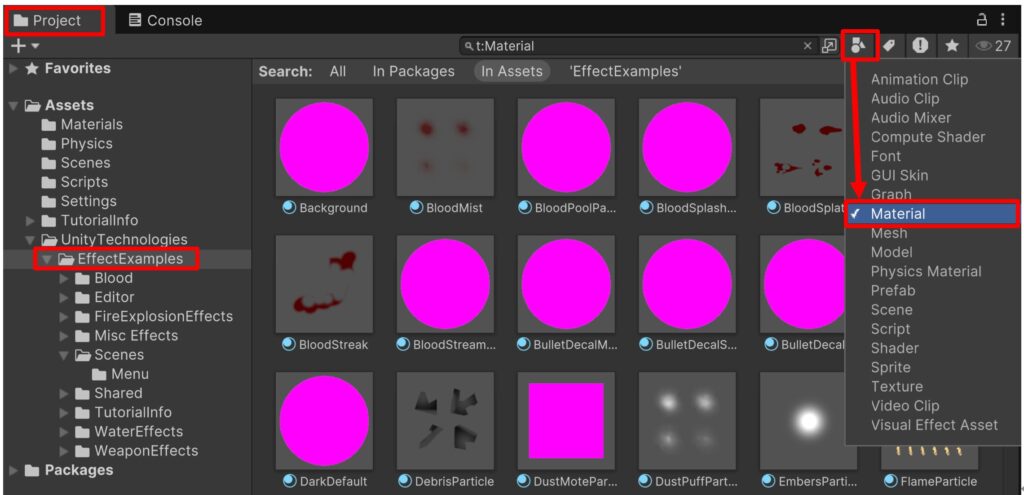This screenshot has height=495, width=1024.
Task: Select Prefab in the type filter list
Action: tap(892, 290)
